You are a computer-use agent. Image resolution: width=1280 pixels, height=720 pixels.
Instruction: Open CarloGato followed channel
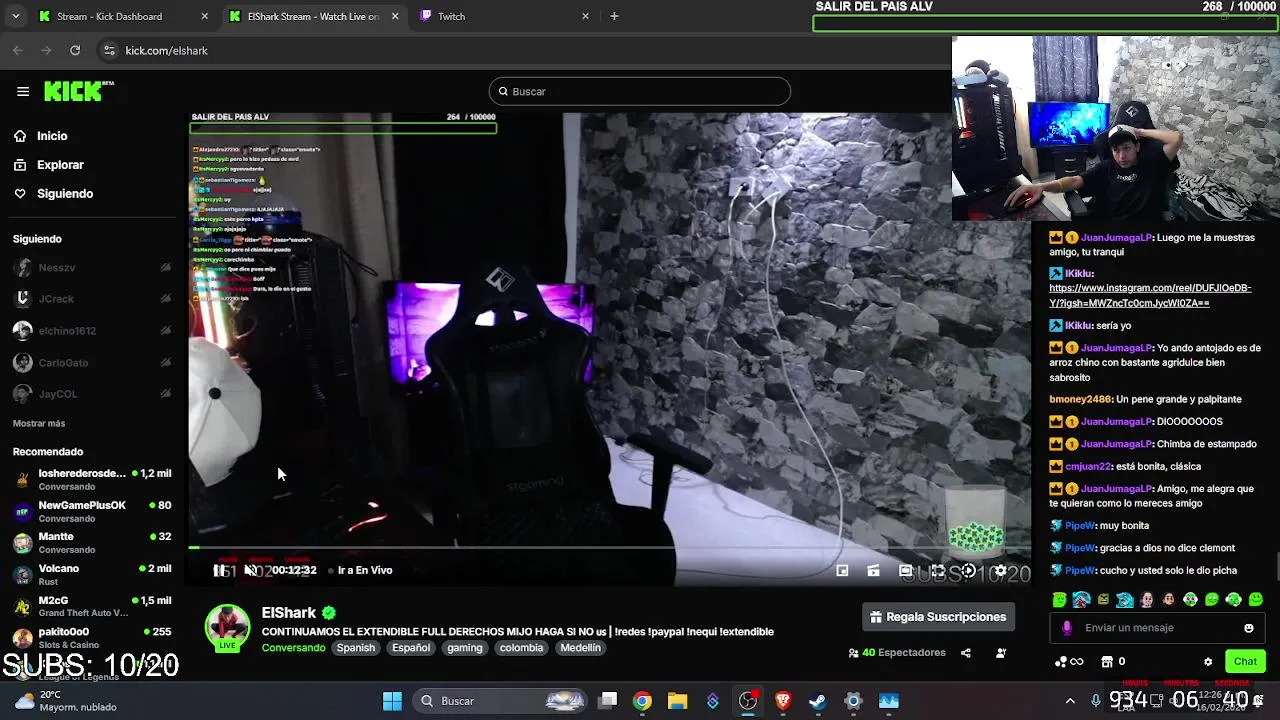pos(90,363)
